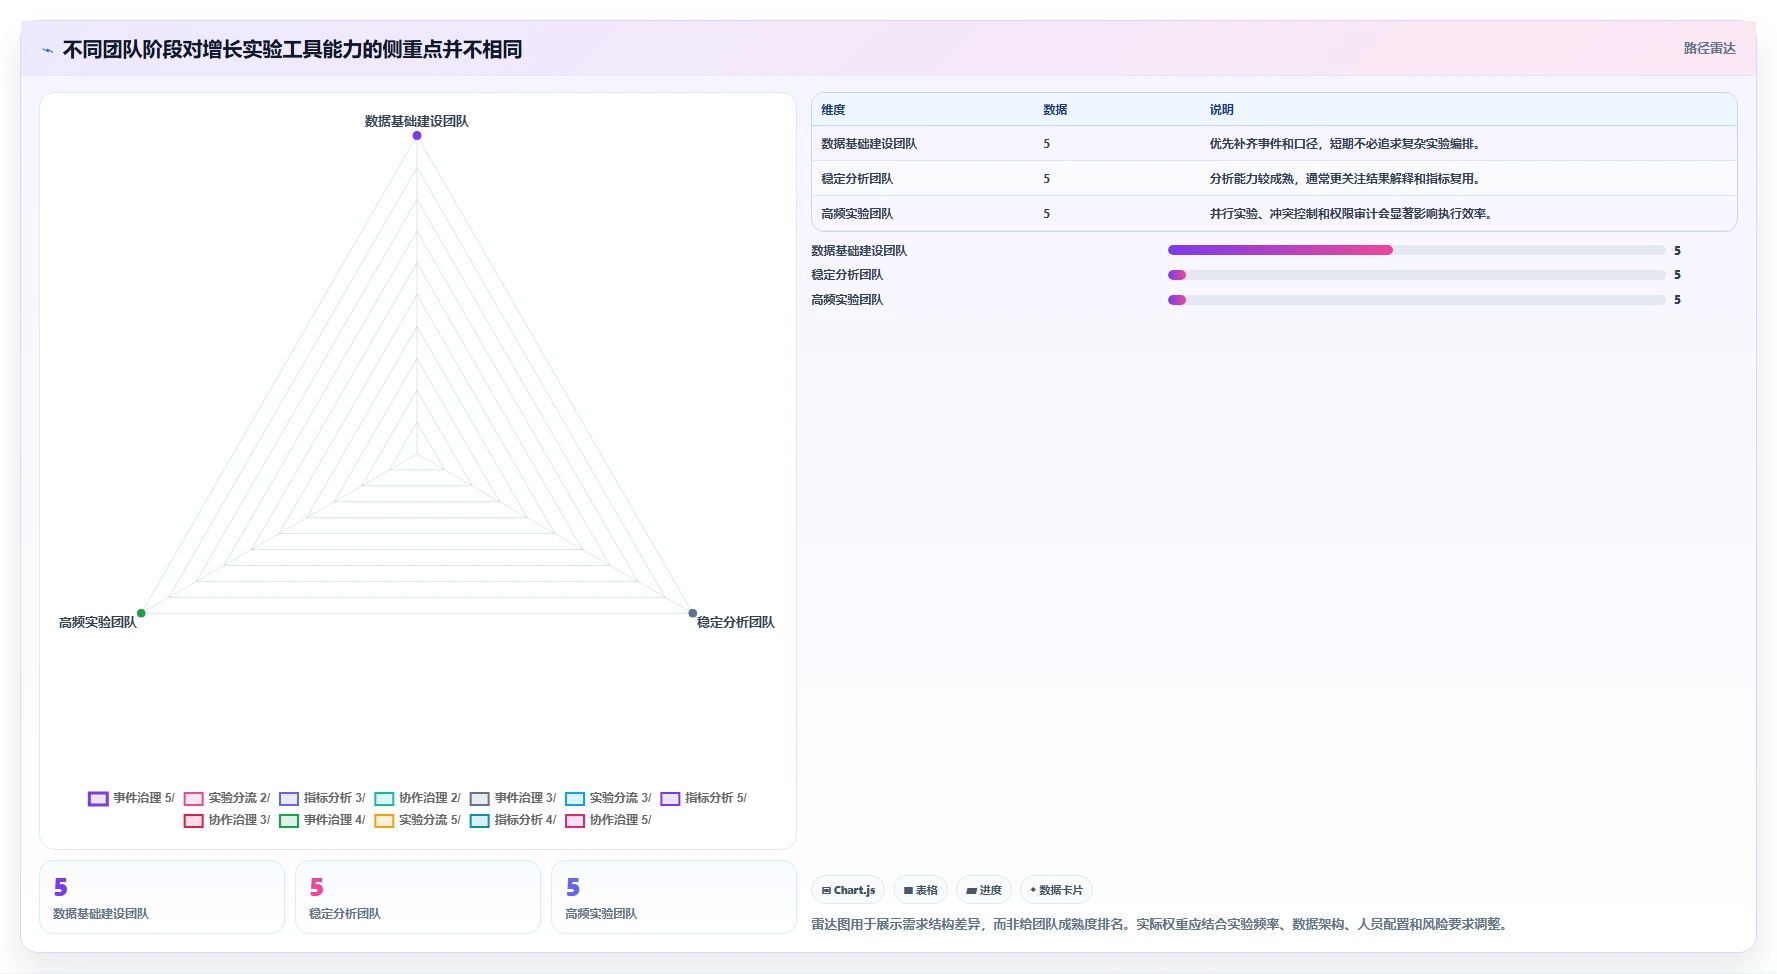This screenshot has width=1777, height=974.
Task: Open the 稳定分析团队 data card
Action: [x=418, y=897]
